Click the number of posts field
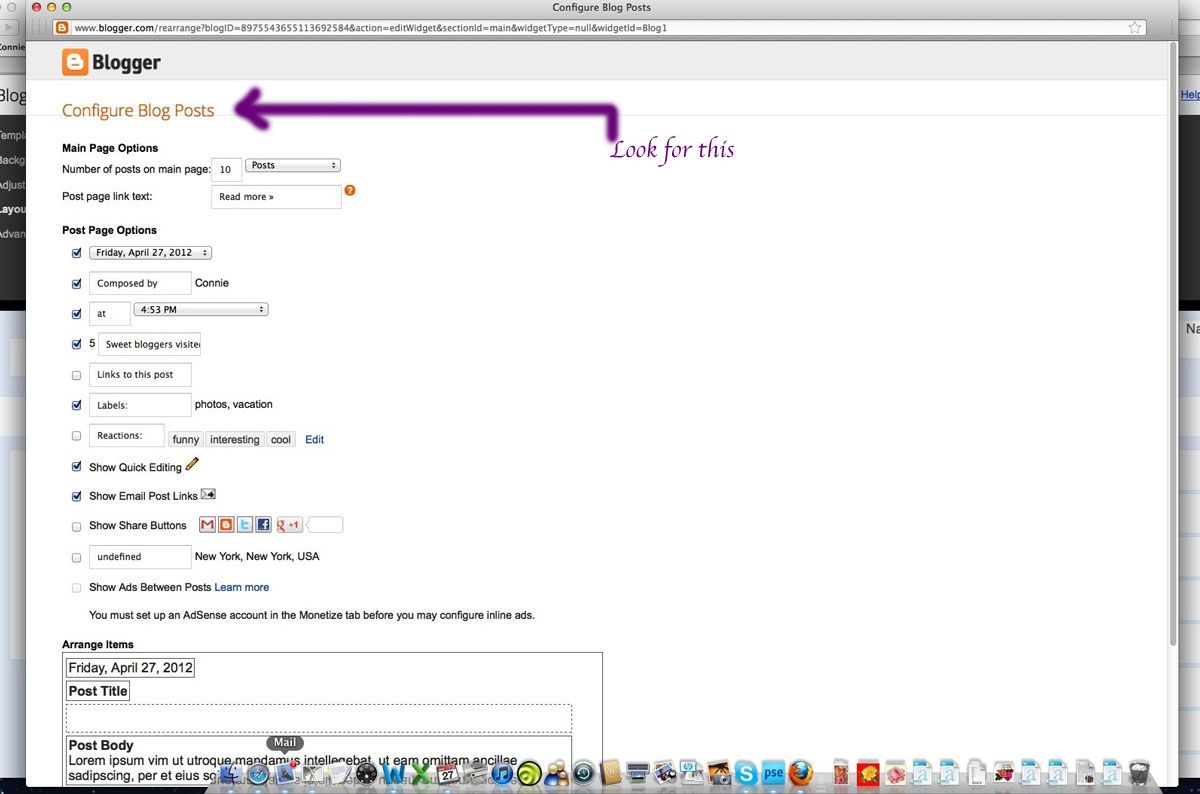Image resolution: width=1200 pixels, height=794 pixels. coord(227,170)
